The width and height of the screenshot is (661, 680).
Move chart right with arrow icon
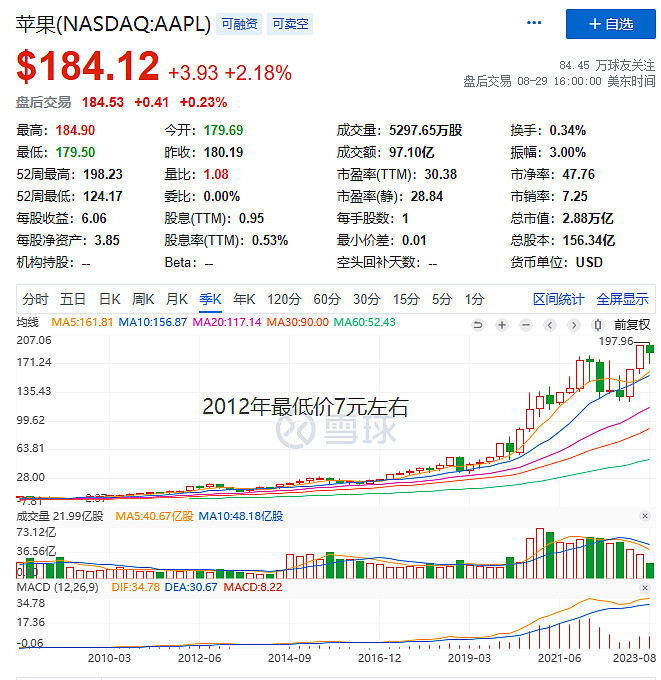(x=574, y=325)
